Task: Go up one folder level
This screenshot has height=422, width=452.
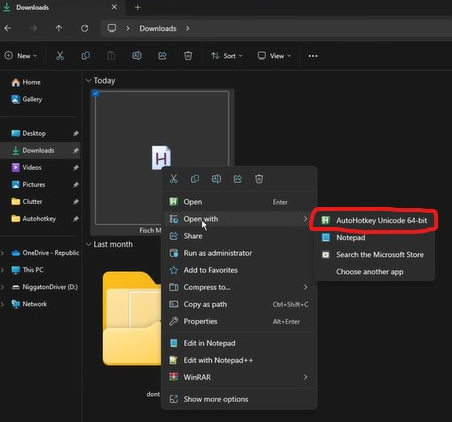Action: click(59, 28)
